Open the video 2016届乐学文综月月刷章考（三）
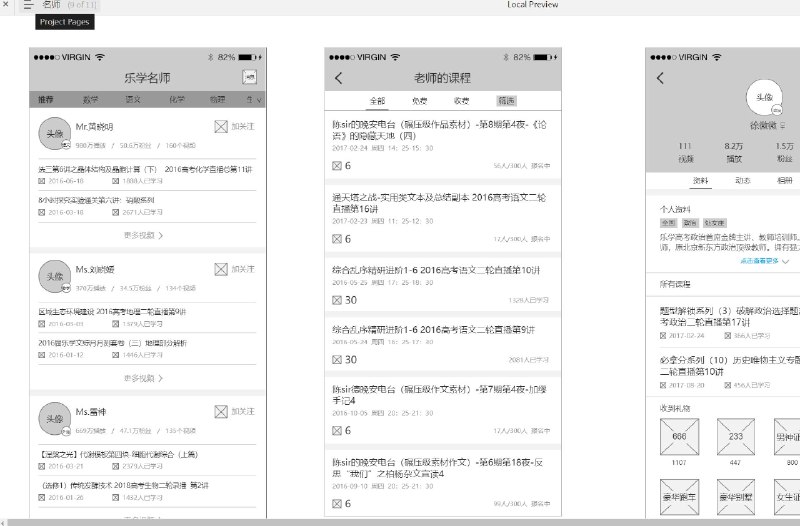800x526 pixels. click(112, 343)
